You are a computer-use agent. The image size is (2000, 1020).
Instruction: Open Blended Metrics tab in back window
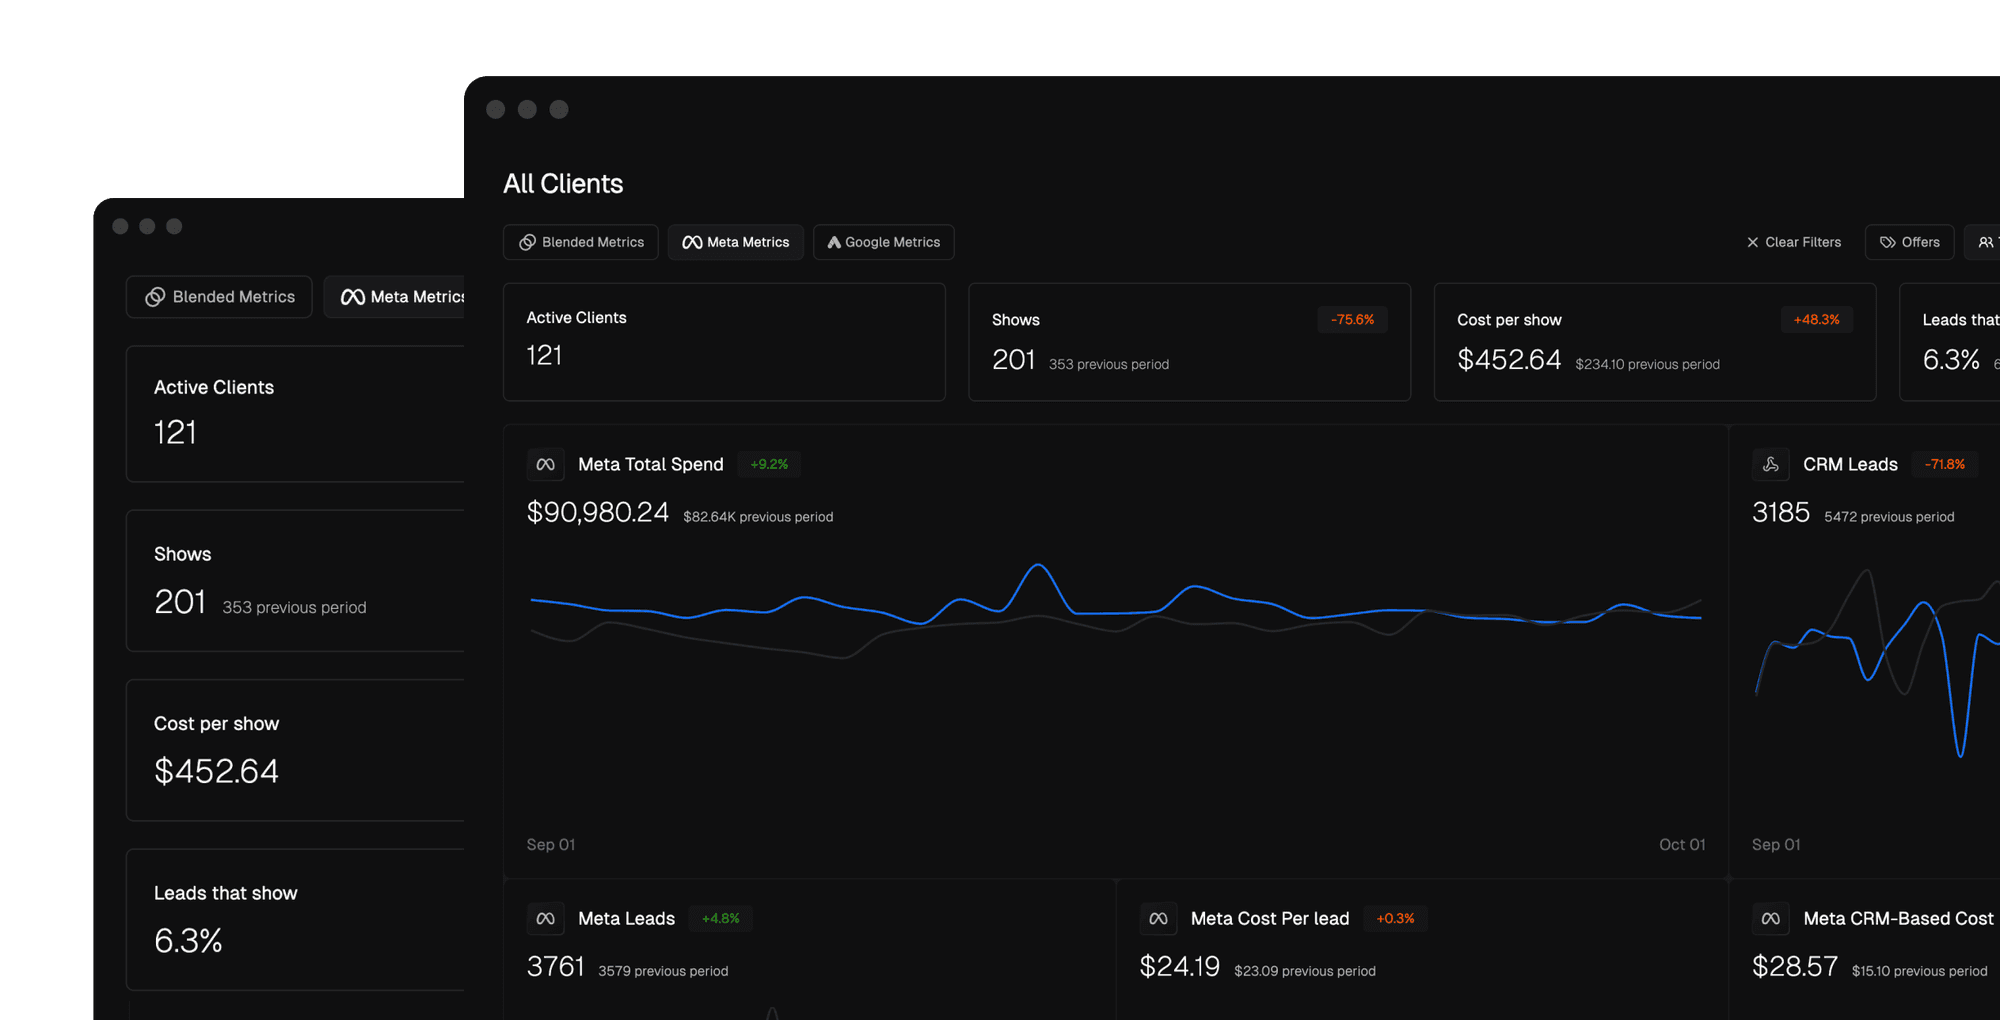pos(219,297)
